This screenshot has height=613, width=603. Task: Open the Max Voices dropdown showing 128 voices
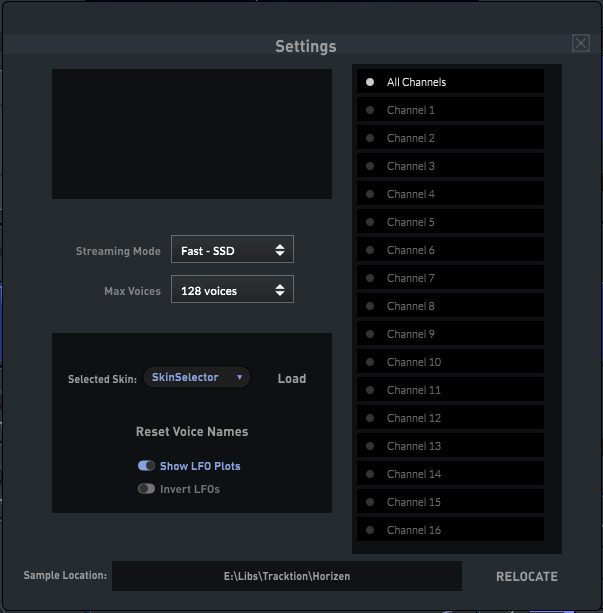[232, 289]
